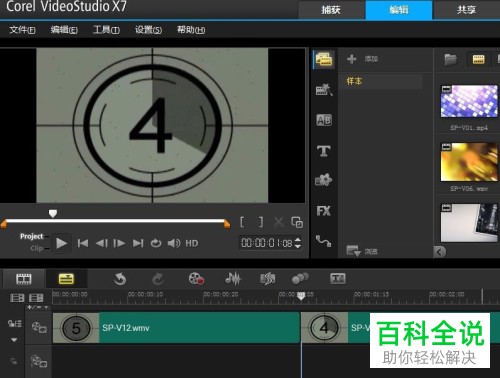Toggle show videos filter in library
Viewport: 500px width, 378px height.
pyautogui.click(x=478, y=60)
